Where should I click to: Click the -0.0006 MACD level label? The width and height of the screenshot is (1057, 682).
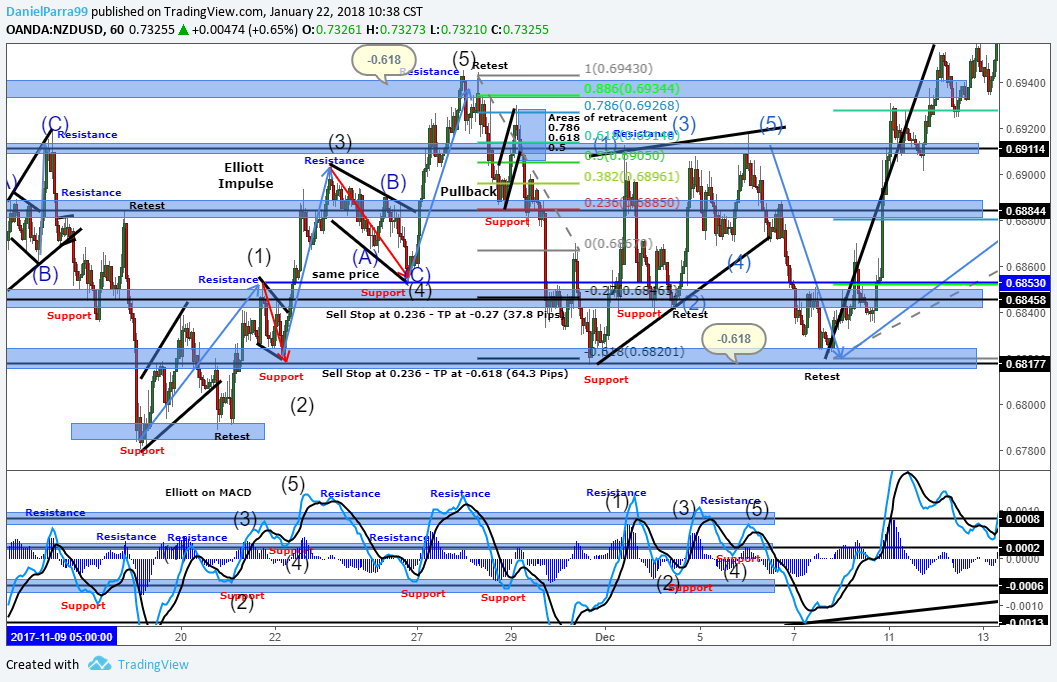[1026, 586]
